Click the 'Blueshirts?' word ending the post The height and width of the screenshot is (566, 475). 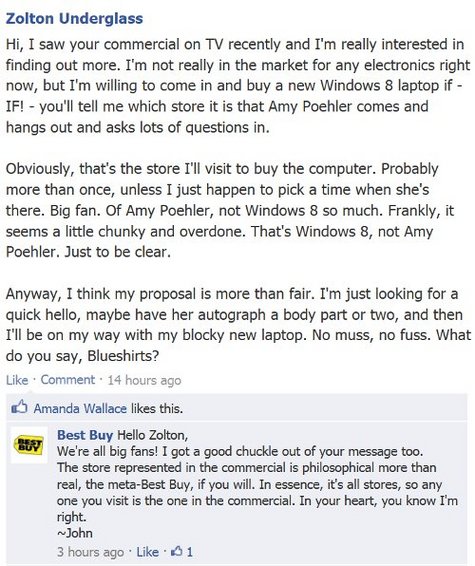[x=123, y=356]
